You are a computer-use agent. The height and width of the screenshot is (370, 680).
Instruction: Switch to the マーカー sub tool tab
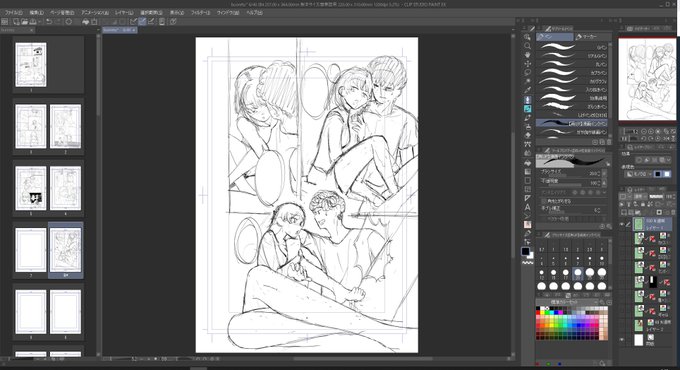(x=592, y=37)
